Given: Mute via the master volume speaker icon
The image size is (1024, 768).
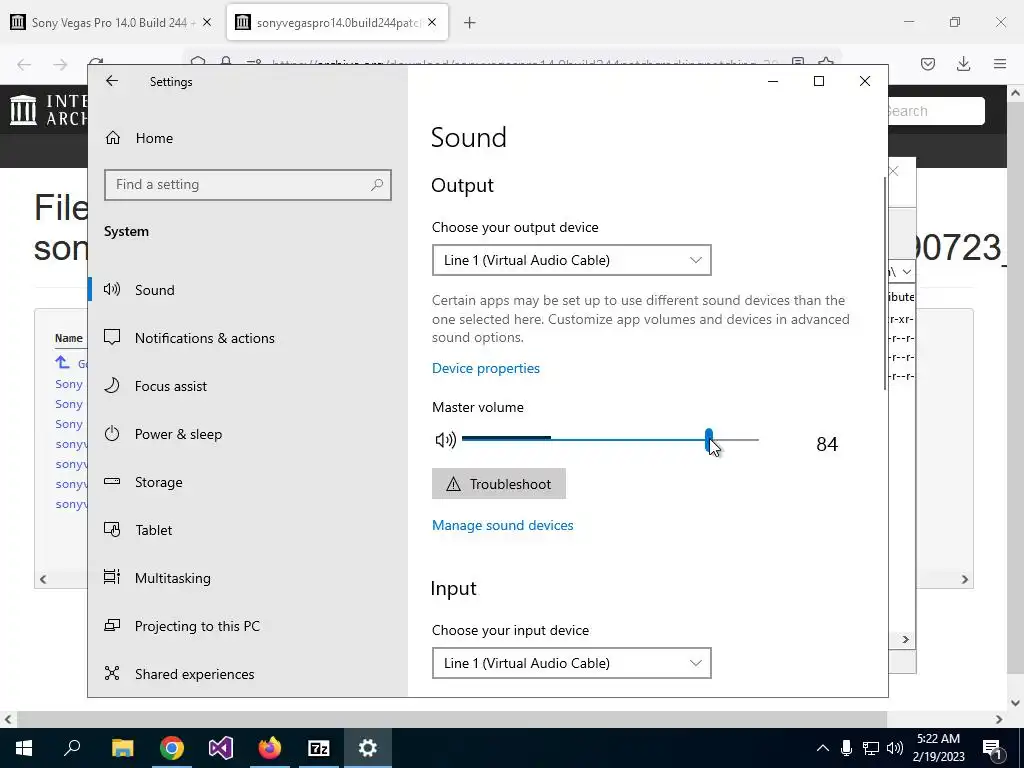Looking at the screenshot, I should (445, 440).
